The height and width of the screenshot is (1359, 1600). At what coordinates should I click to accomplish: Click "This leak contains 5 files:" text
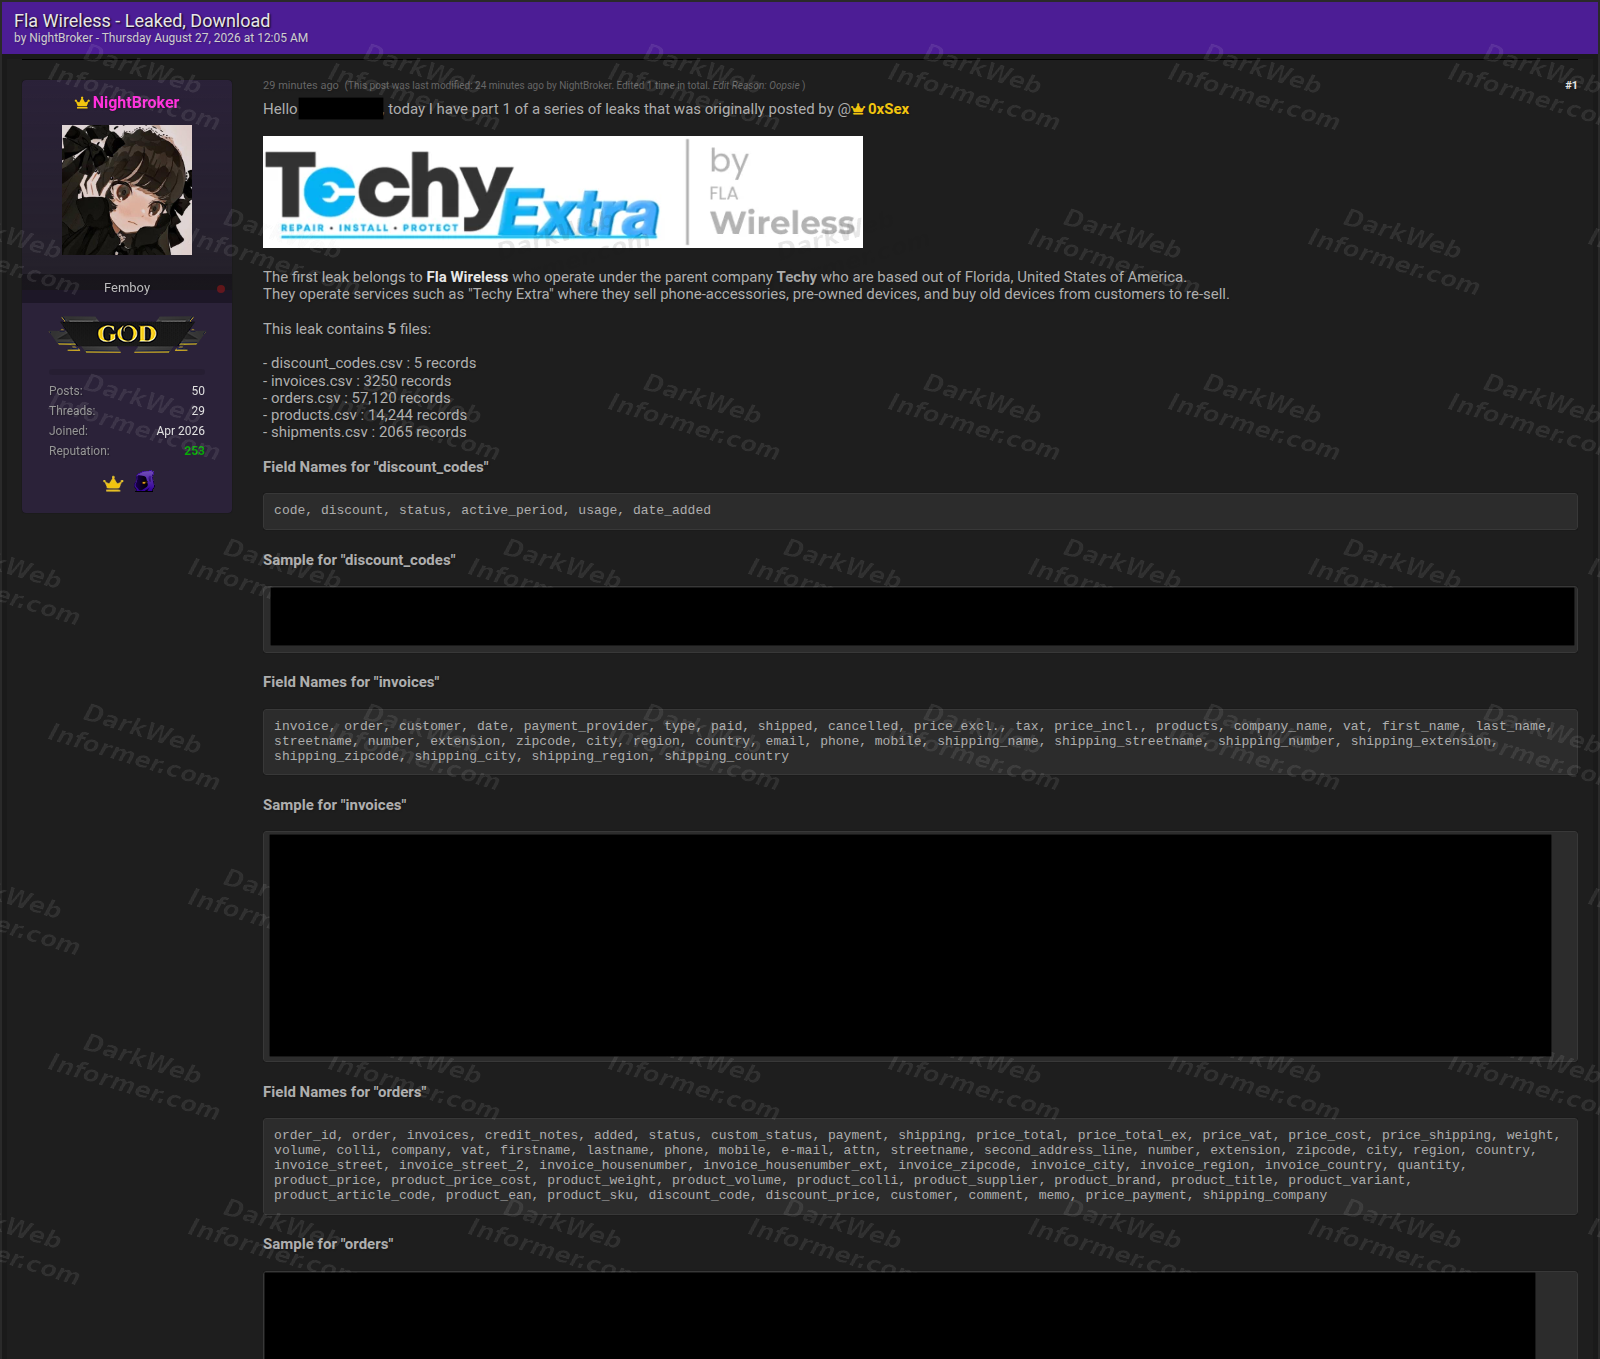[x=347, y=329]
